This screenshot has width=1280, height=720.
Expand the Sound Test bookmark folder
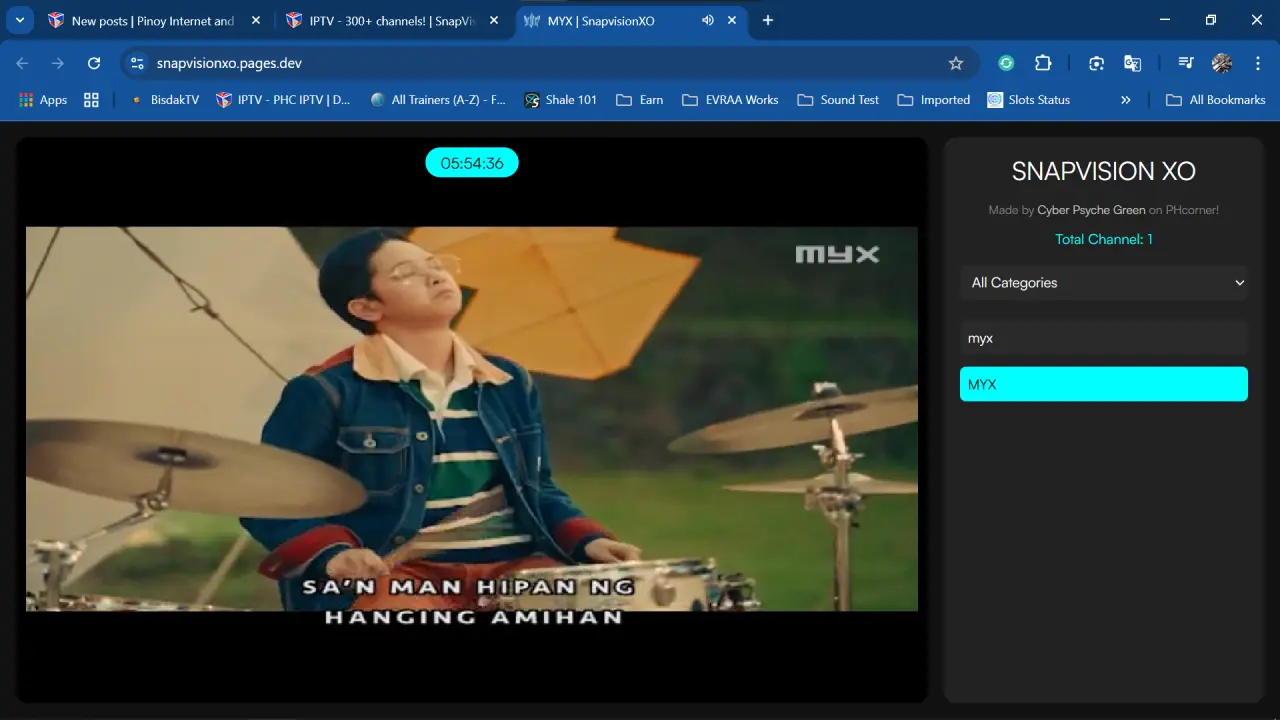pos(838,100)
